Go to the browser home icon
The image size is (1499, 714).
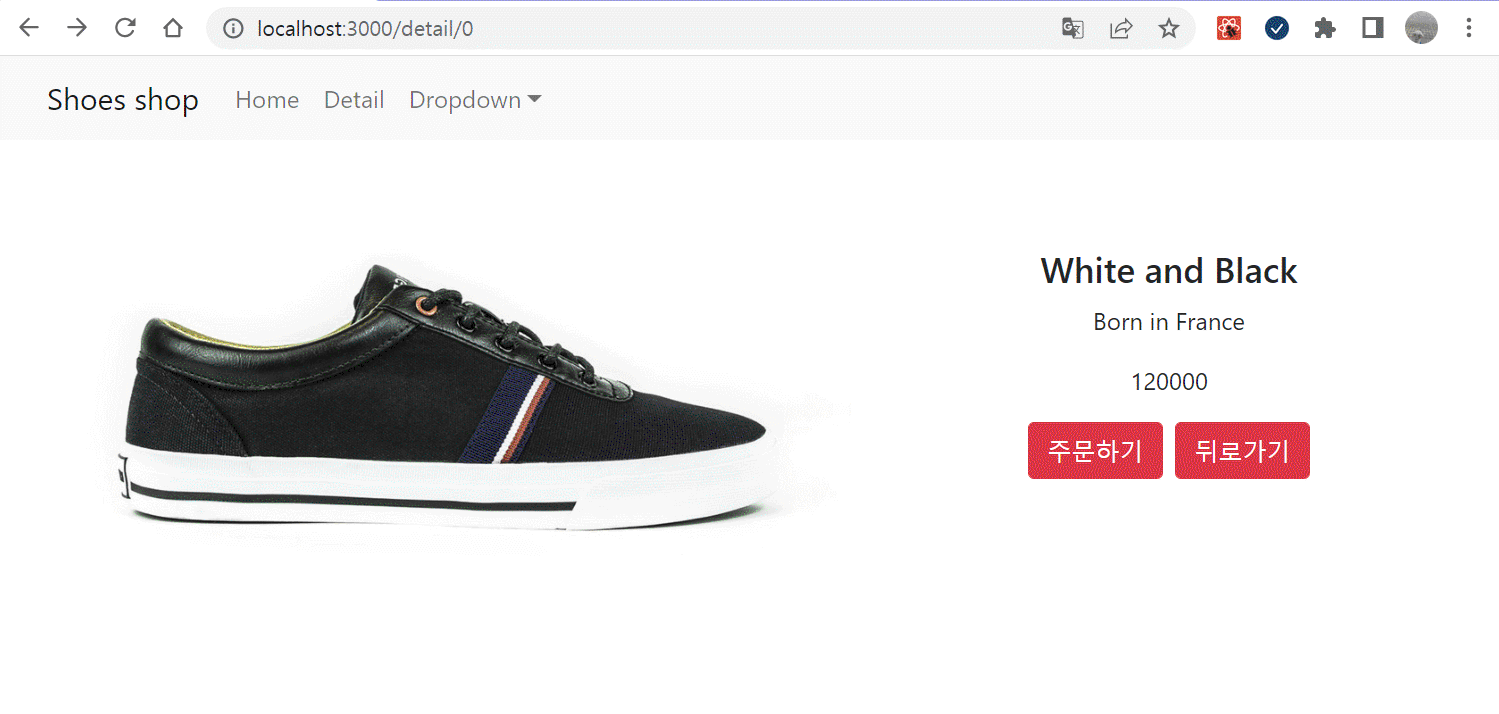tap(173, 28)
